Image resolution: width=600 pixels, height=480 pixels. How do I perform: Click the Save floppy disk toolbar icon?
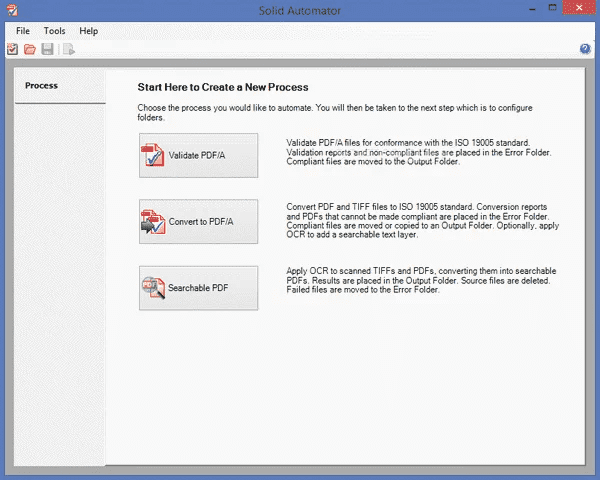[47, 49]
